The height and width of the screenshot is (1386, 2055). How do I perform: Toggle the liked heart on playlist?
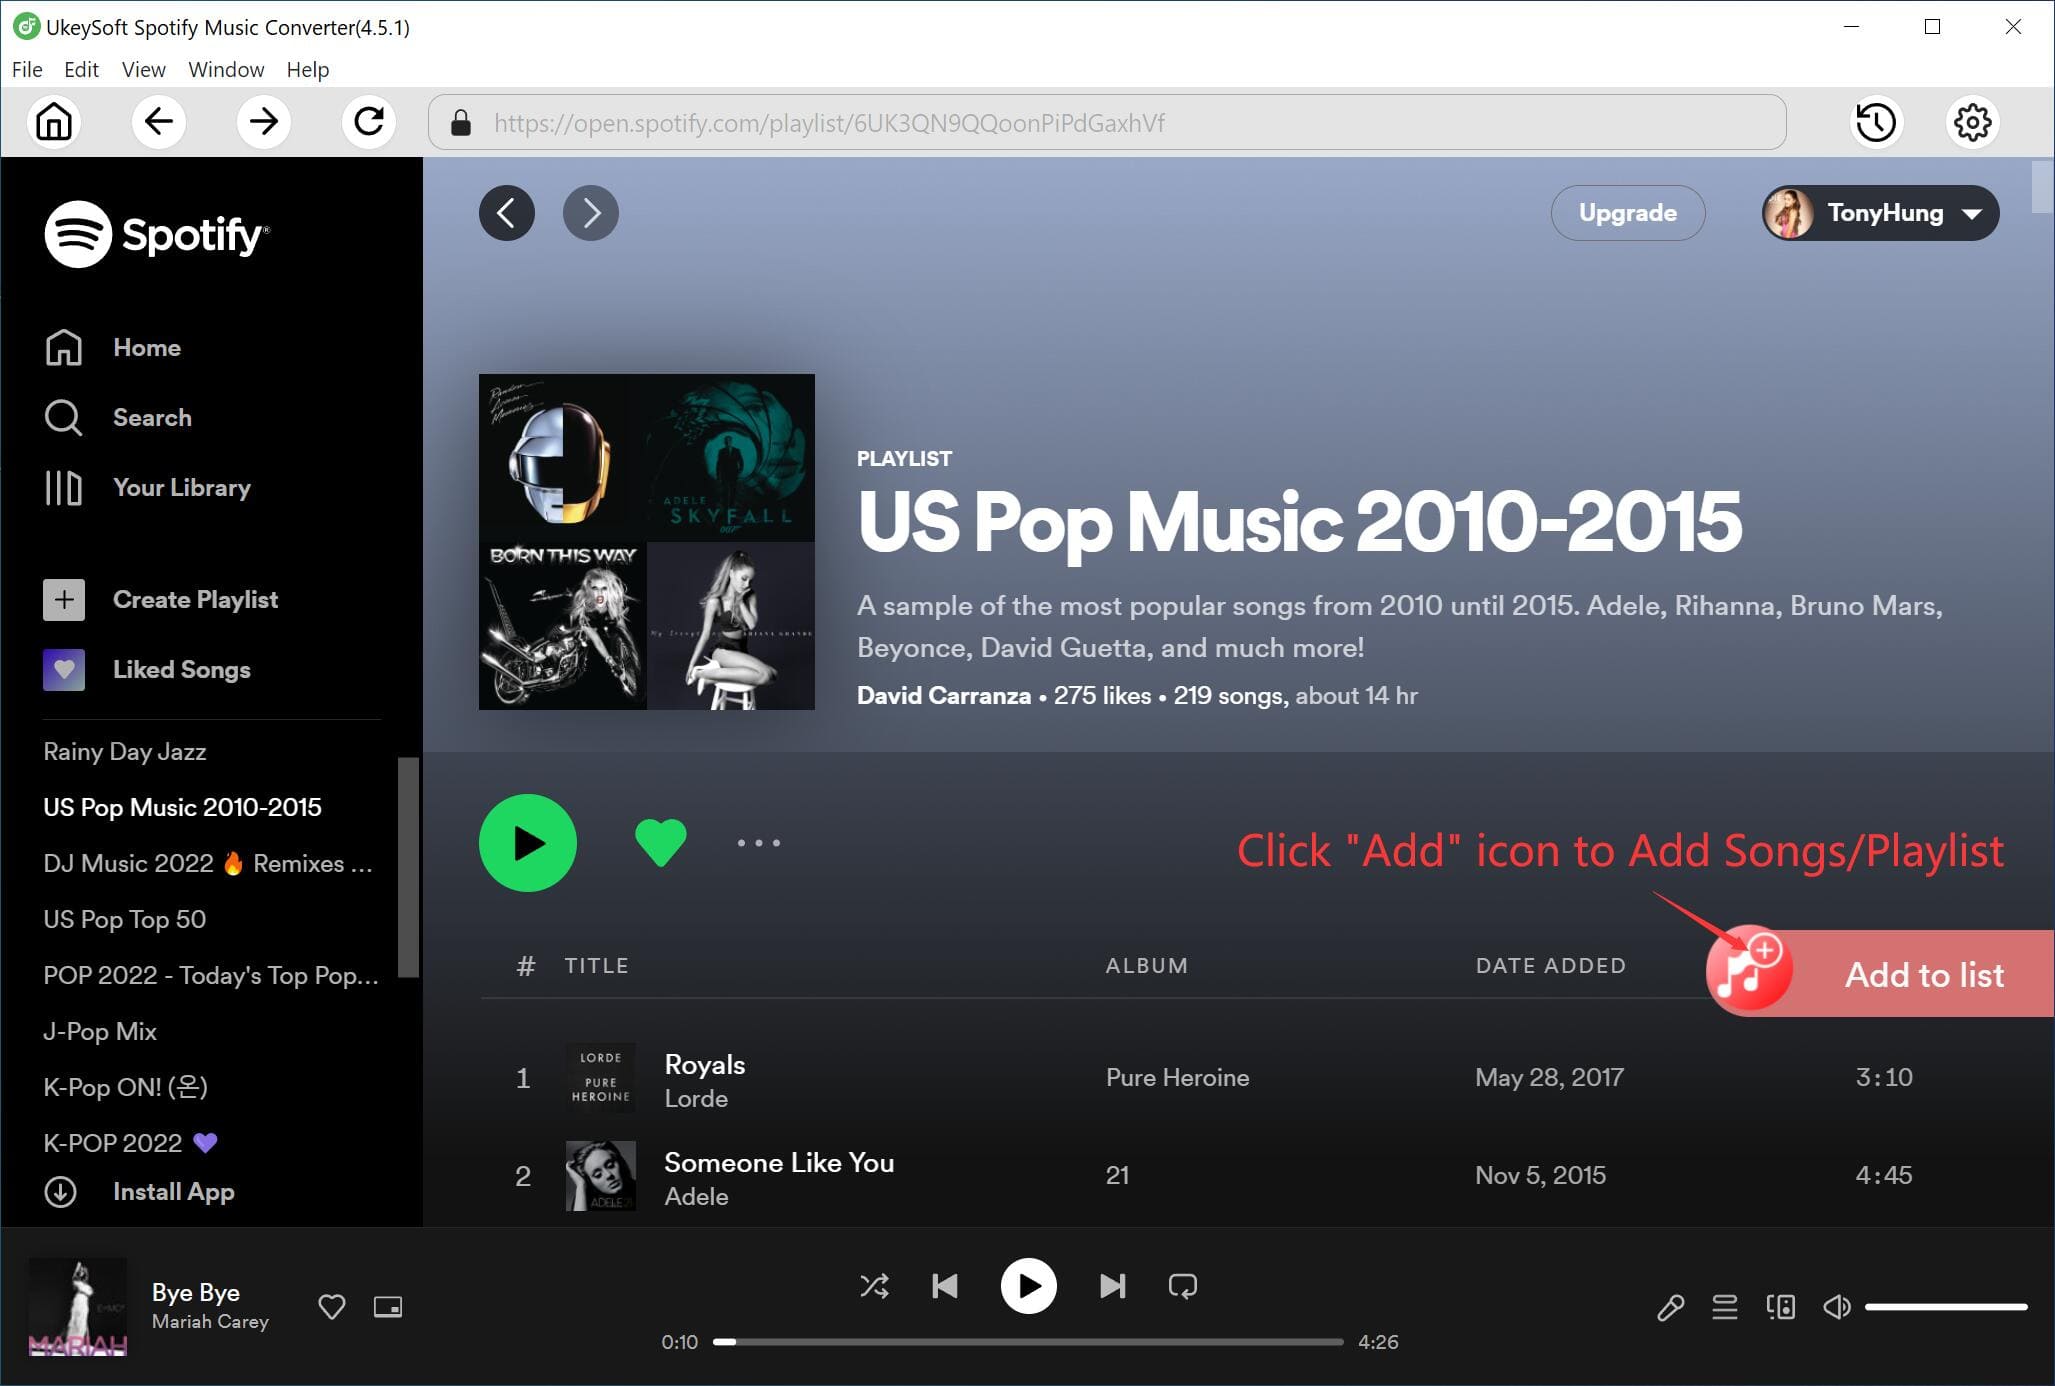[x=660, y=842]
